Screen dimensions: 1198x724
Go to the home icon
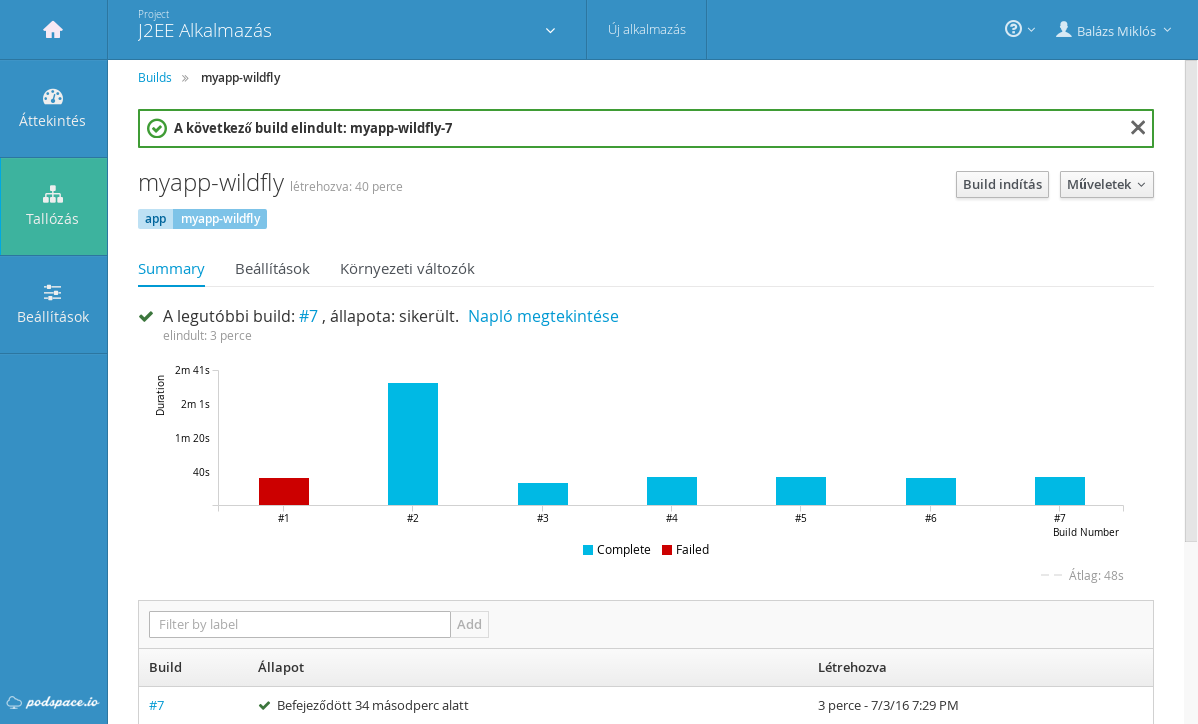53,30
